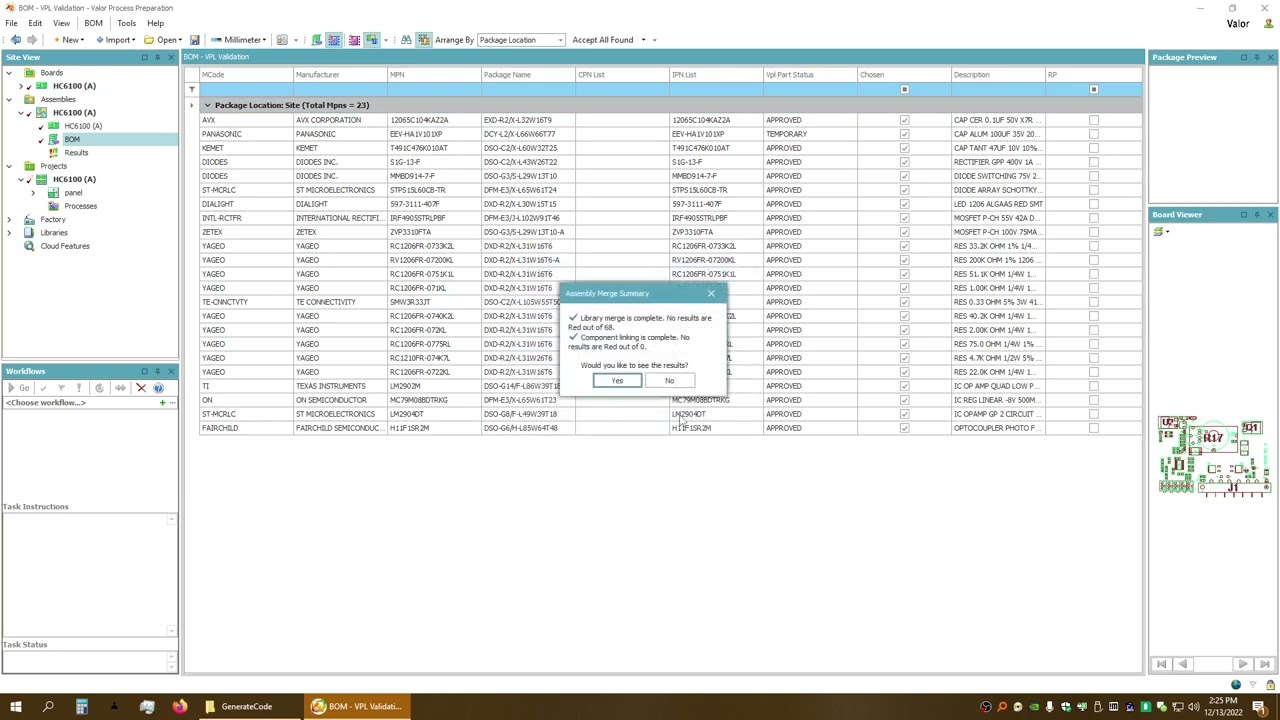Click the red X icon in Workflows toolbar
Image resolution: width=1280 pixels, height=720 pixels.
click(141, 388)
